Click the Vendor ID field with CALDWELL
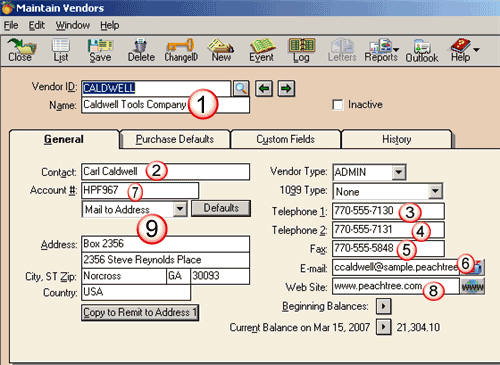The image size is (500, 365). click(x=156, y=88)
